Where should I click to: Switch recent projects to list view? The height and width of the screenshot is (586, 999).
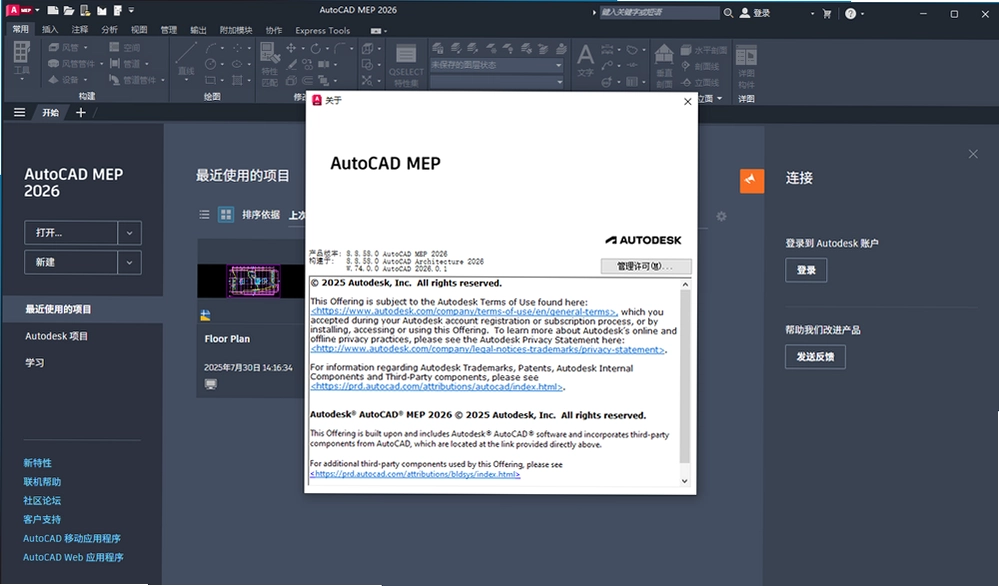(205, 215)
